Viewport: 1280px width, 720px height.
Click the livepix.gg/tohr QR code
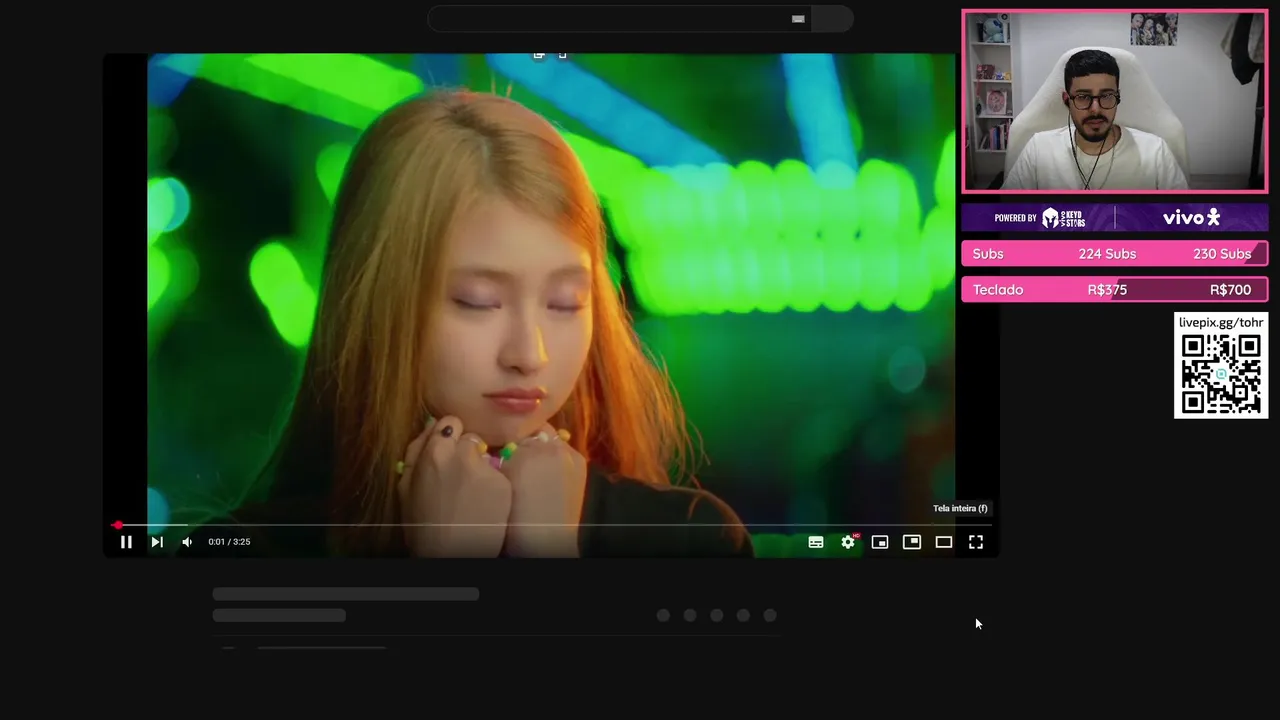[x=1221, y=374]
